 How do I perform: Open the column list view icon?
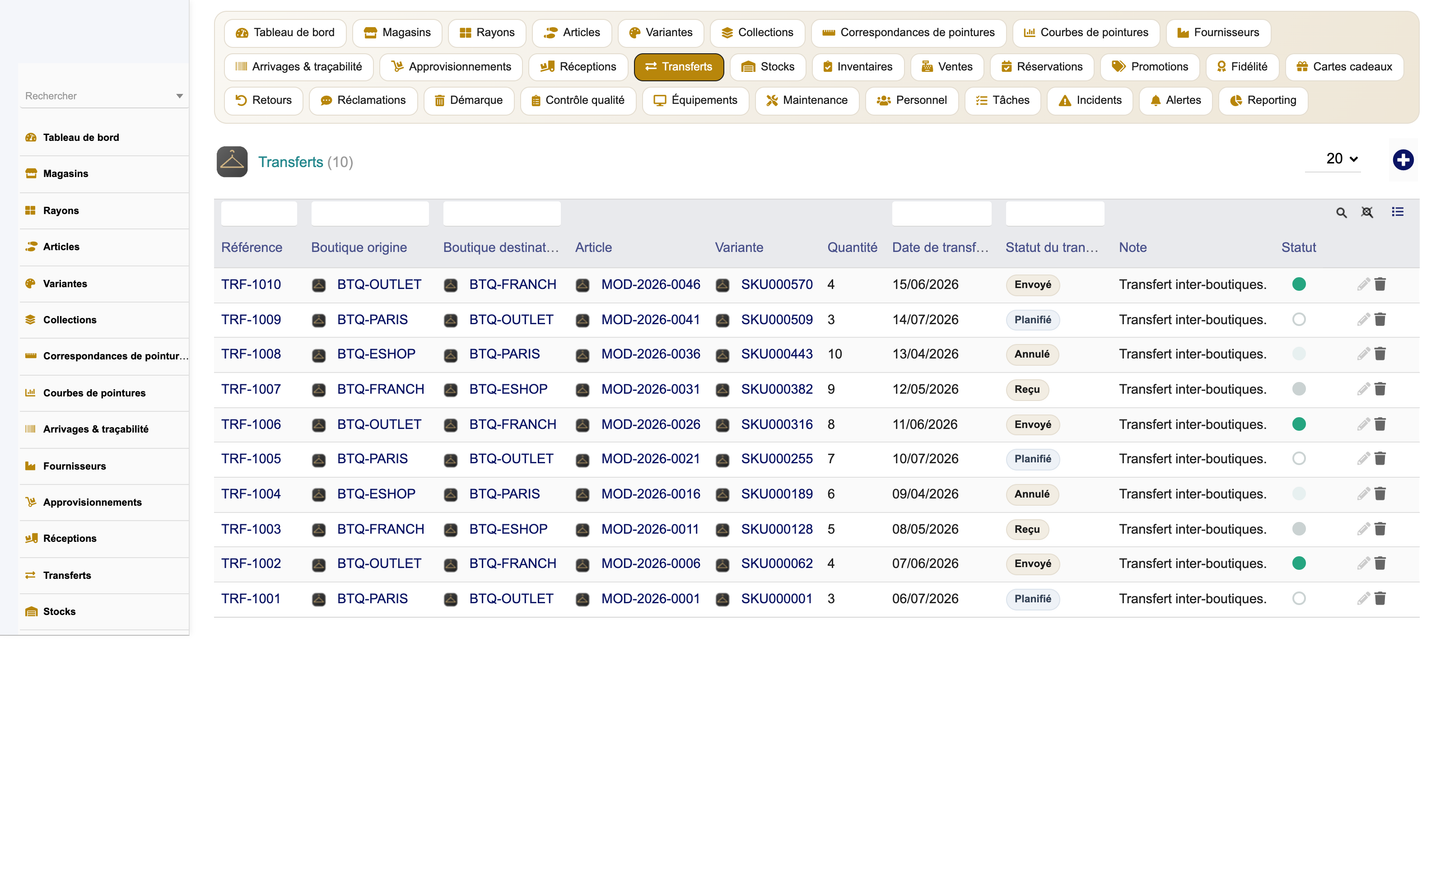(x=1397, y=212)
